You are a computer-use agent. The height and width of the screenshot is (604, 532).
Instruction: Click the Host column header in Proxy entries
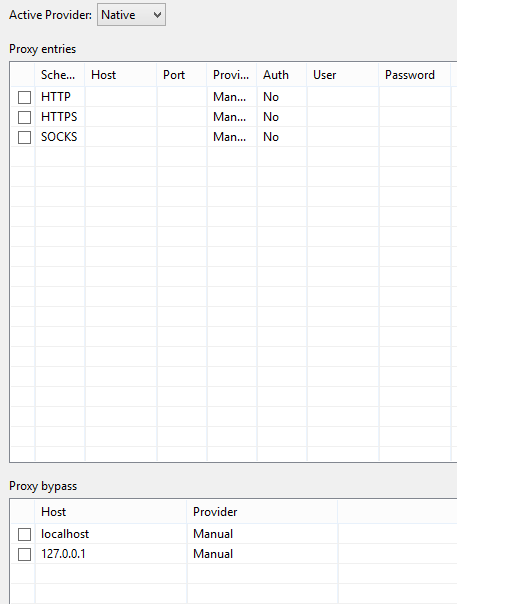(x=121, y=75)
